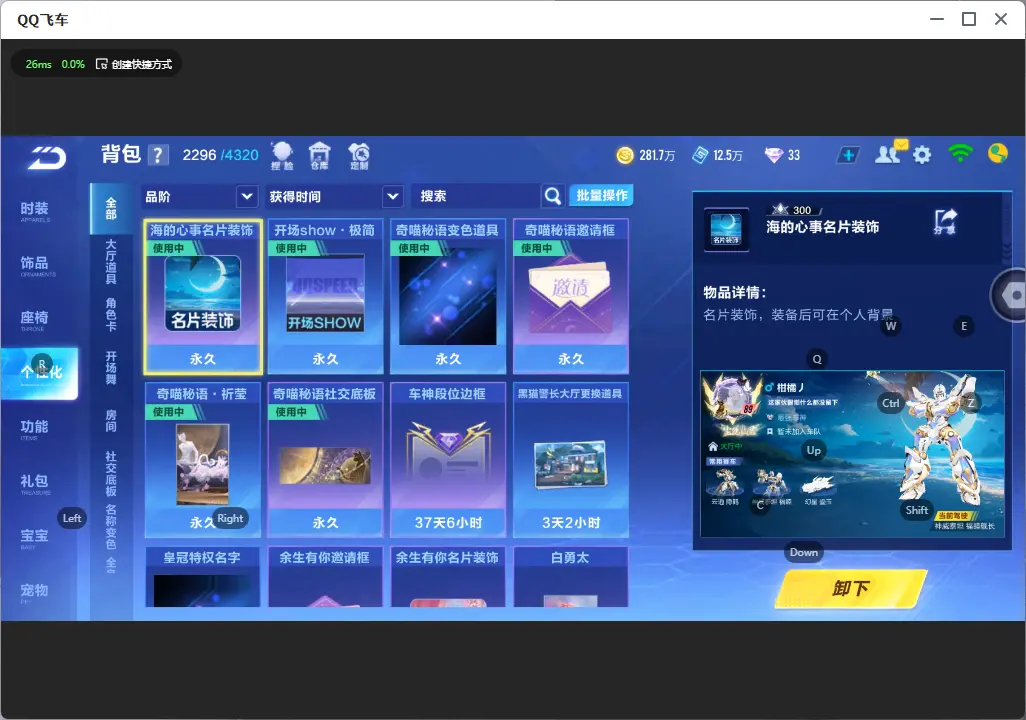The image size is (1026, 720).
Task: Switch to the 宝宝 baby category
Action: 35,538
